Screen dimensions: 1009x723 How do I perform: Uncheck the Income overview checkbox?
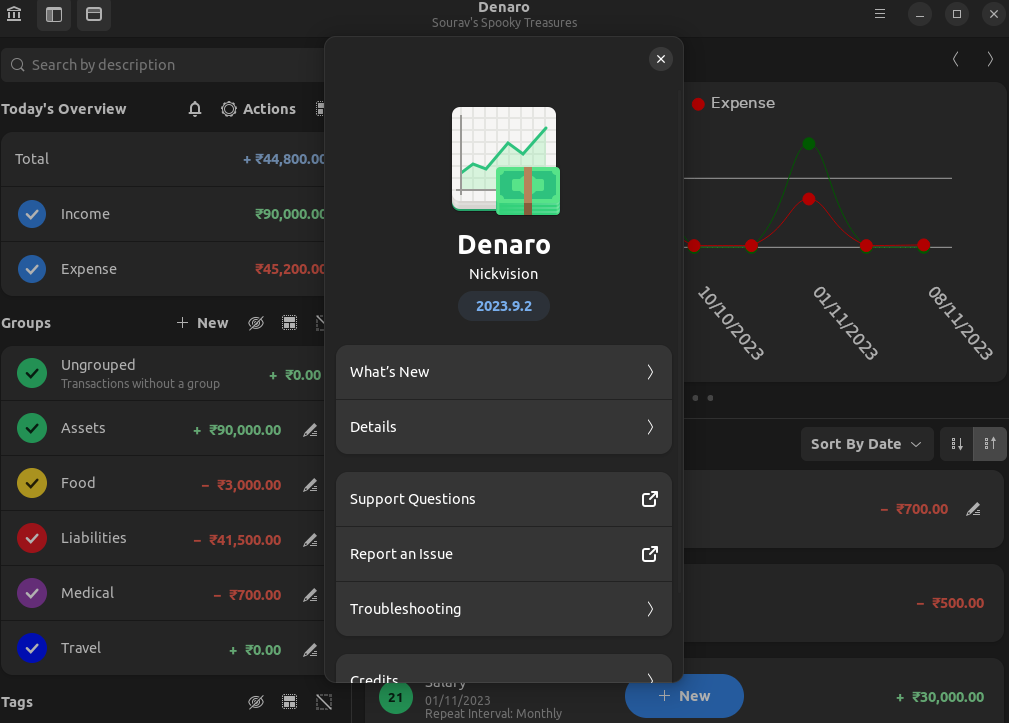pos(31,214)
